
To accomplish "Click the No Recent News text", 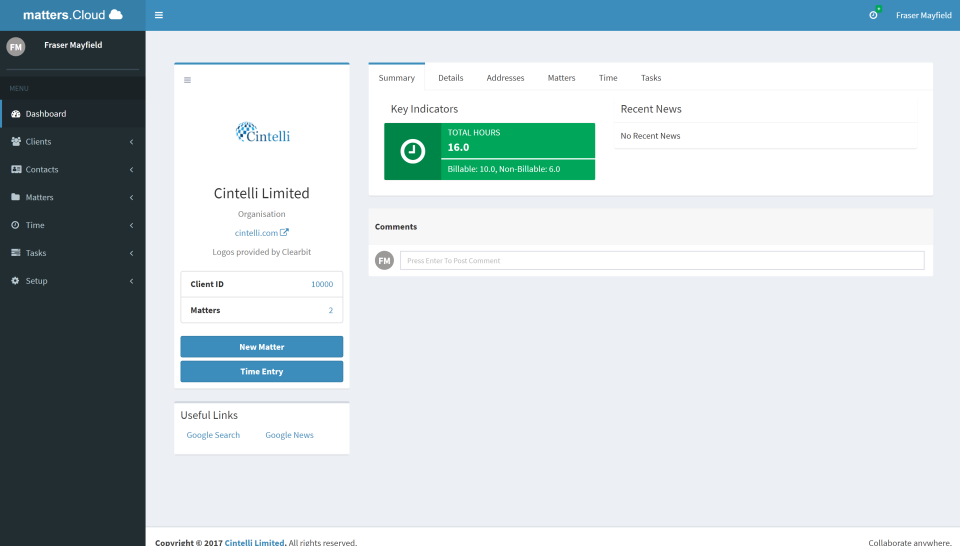I will [650, 136].
